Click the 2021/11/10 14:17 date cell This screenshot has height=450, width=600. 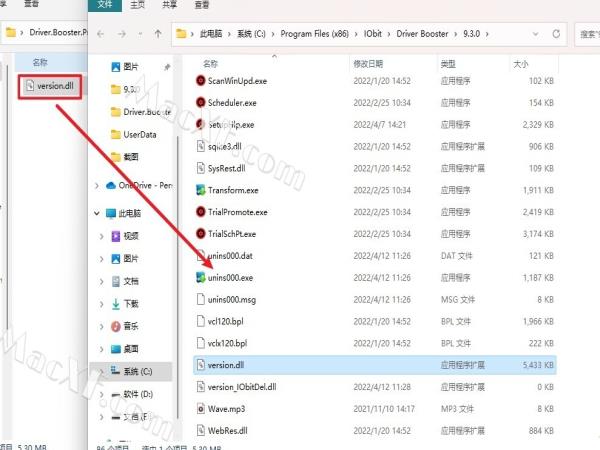tap(384, 409)
